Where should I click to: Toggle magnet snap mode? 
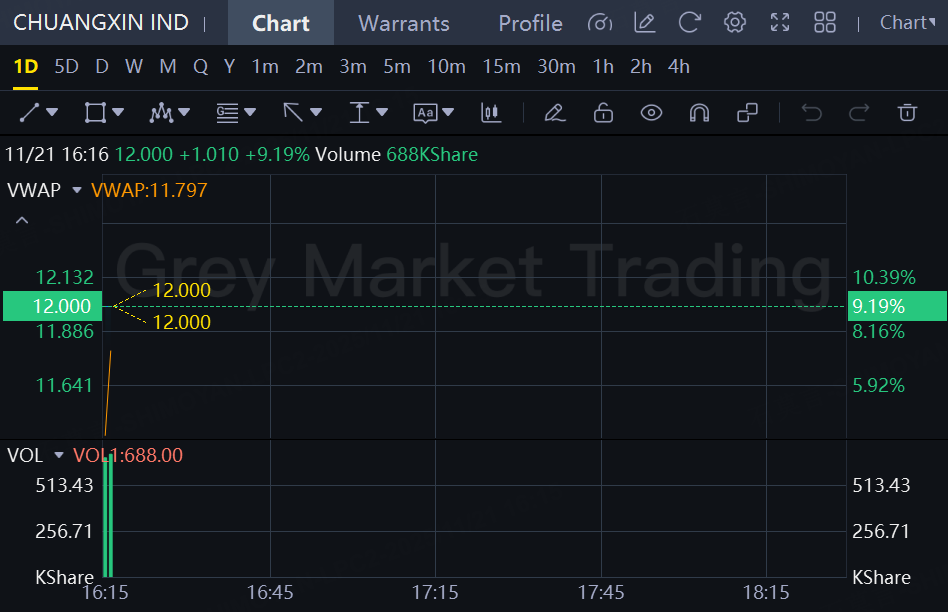[x=699, y=113]
